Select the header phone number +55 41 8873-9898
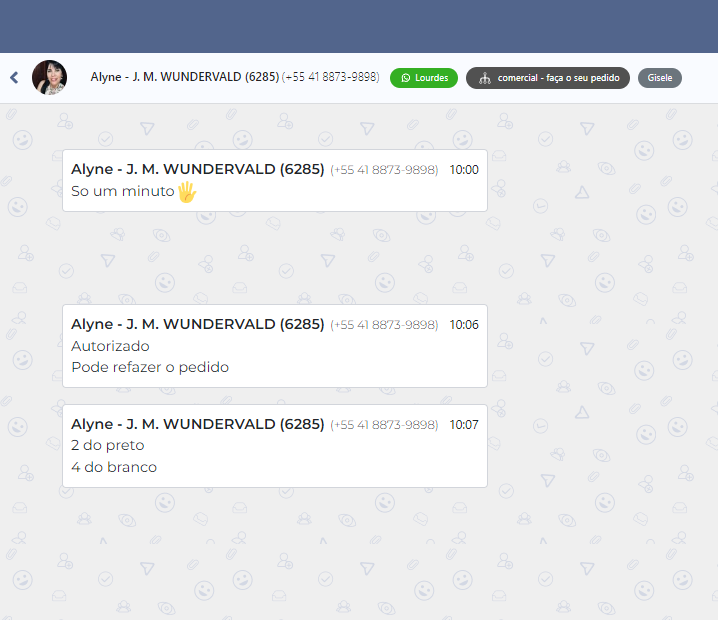This screenshot has height=620, width=718. pyautogui.click(x=331, y=77)
